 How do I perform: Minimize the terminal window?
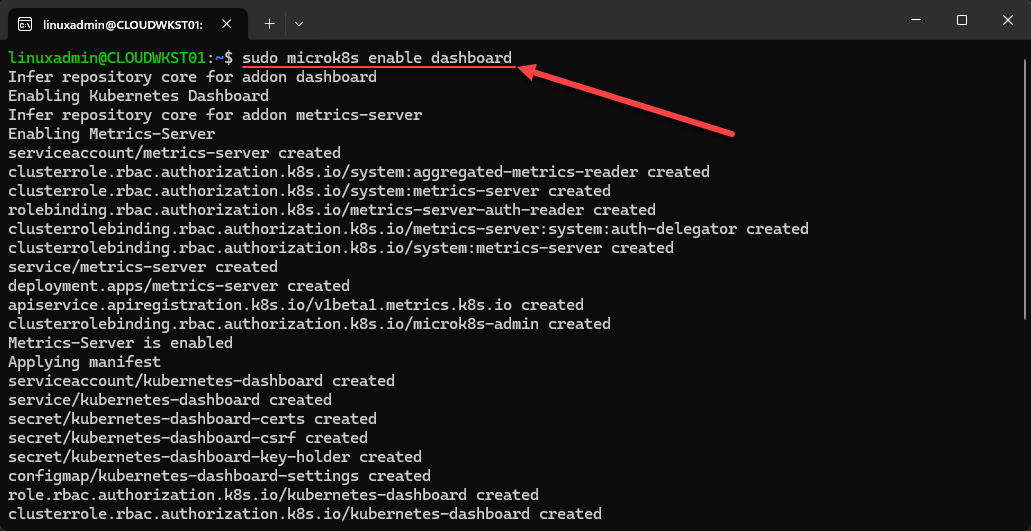915,20
